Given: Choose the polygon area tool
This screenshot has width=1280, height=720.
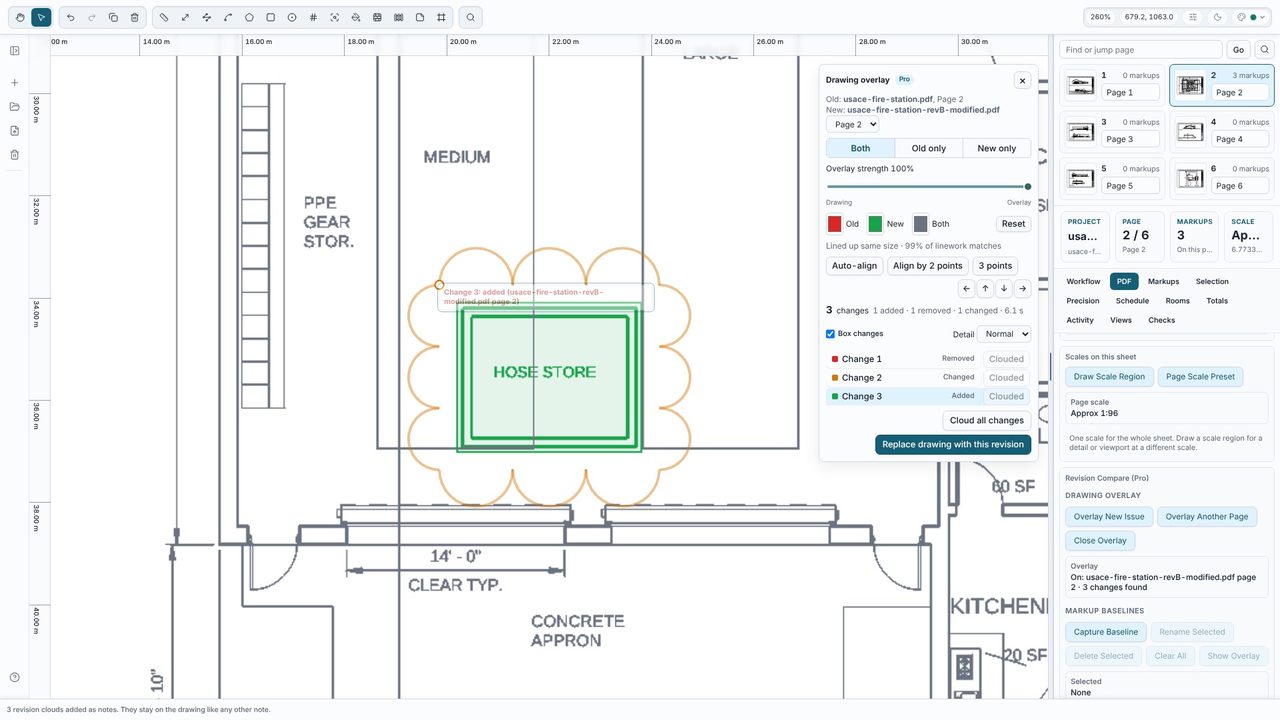Looking at the screenshot, I should coord(249,17).
